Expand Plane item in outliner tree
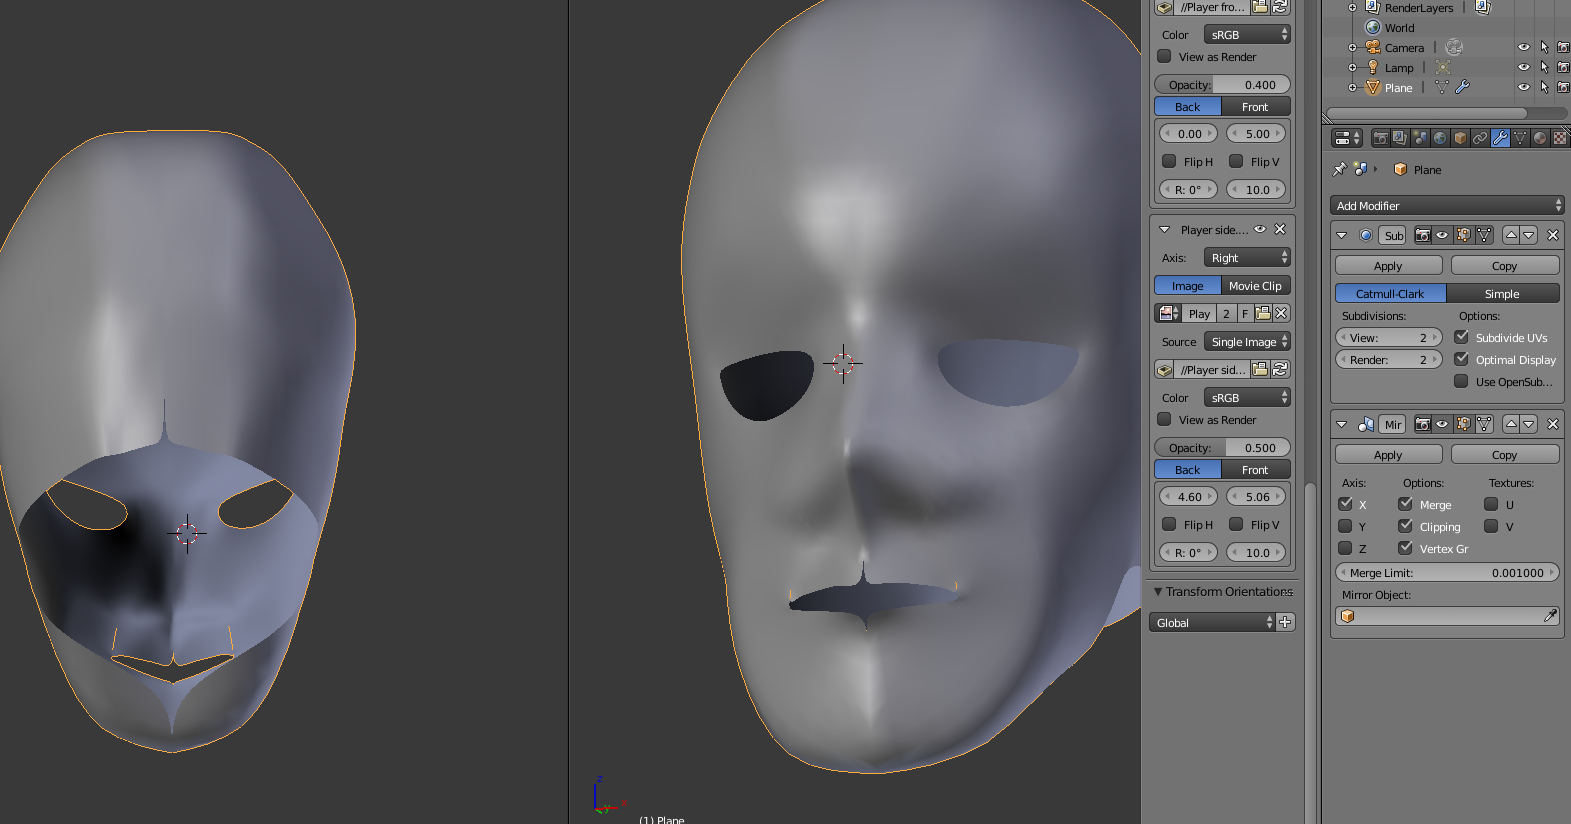The image size is (1571, 824). [1352, 87]
